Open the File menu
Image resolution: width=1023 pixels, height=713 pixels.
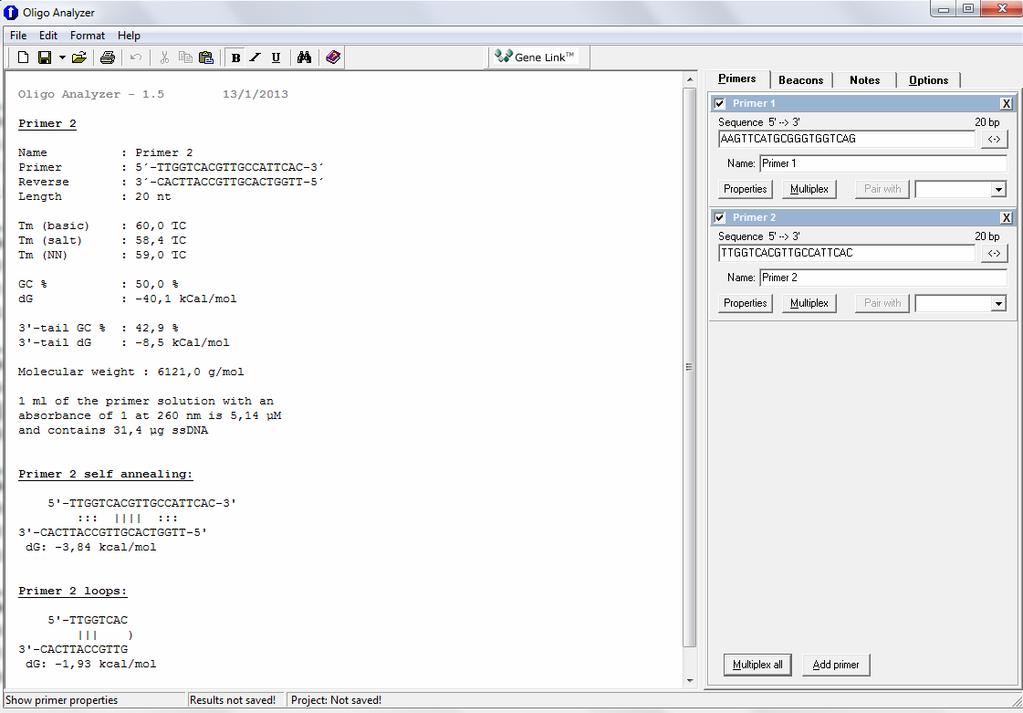tap(18, 35)
